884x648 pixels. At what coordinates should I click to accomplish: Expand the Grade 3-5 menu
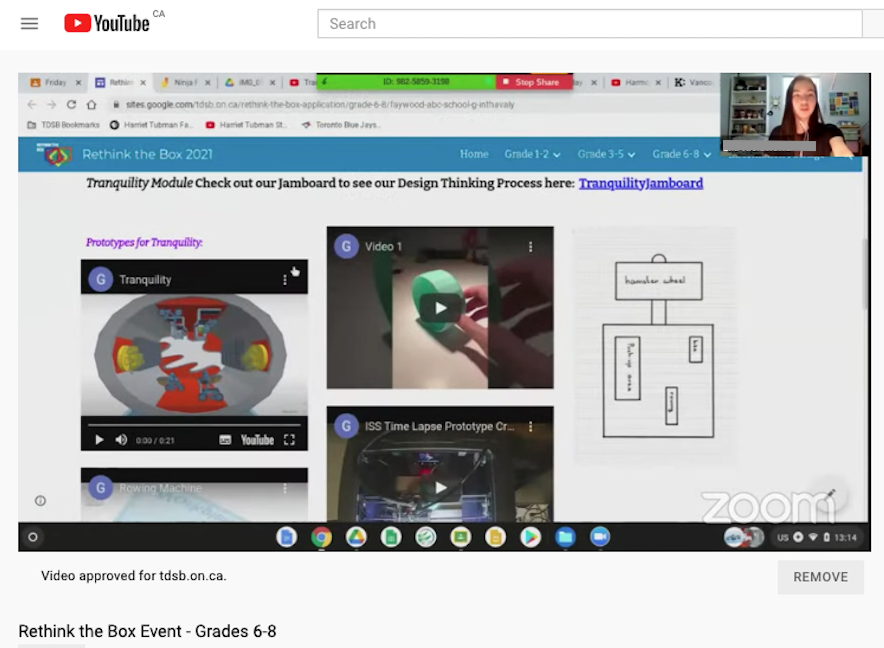[x=606, y=154]
